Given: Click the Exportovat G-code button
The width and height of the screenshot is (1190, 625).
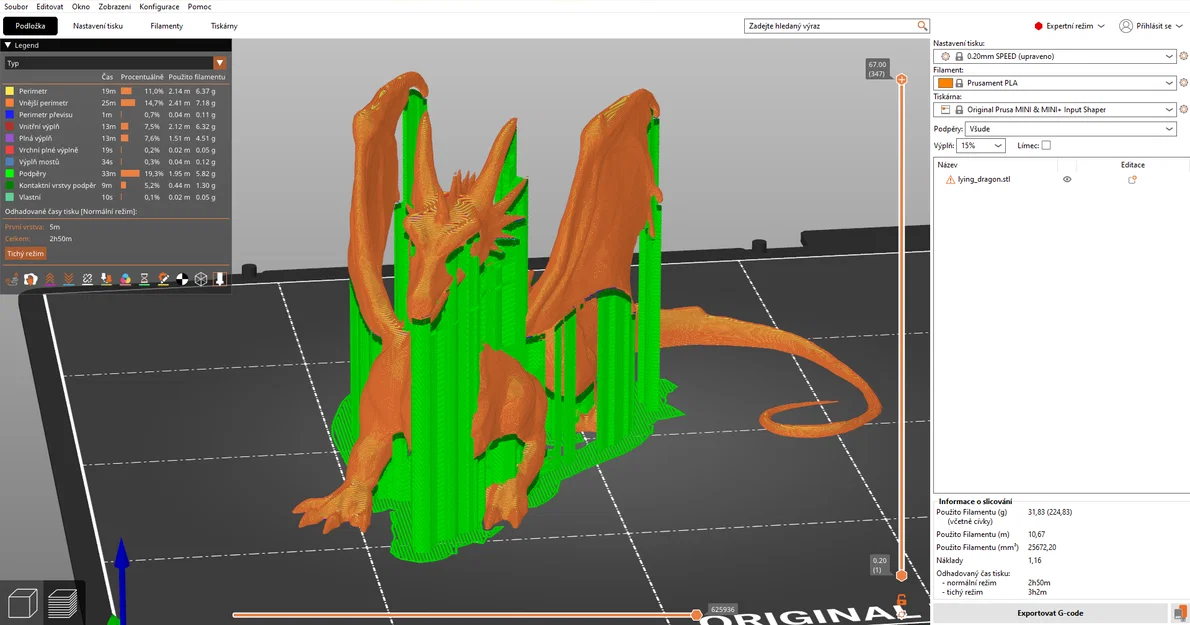Looking at the screenshot, I should coord(1049,613).
